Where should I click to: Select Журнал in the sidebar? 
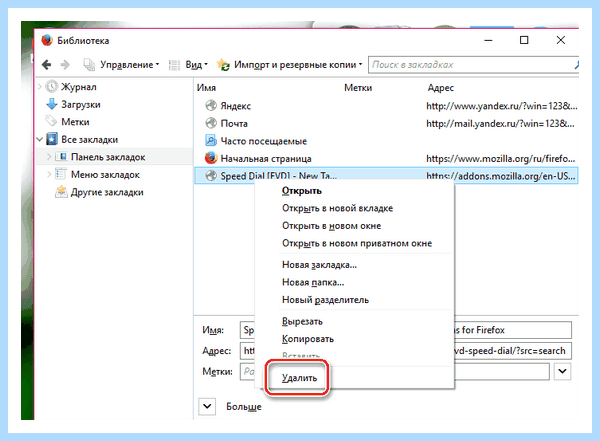pos(79,87)
